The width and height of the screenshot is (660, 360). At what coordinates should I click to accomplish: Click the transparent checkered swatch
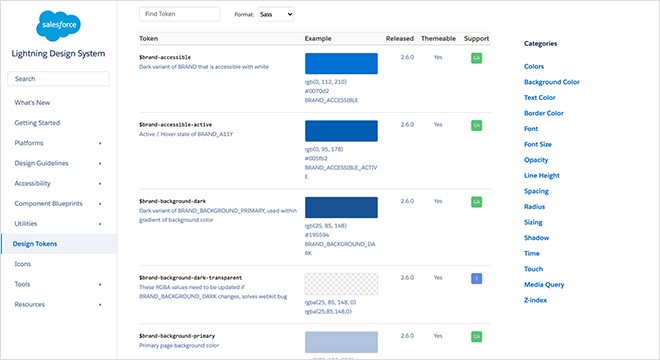[341, 284]
